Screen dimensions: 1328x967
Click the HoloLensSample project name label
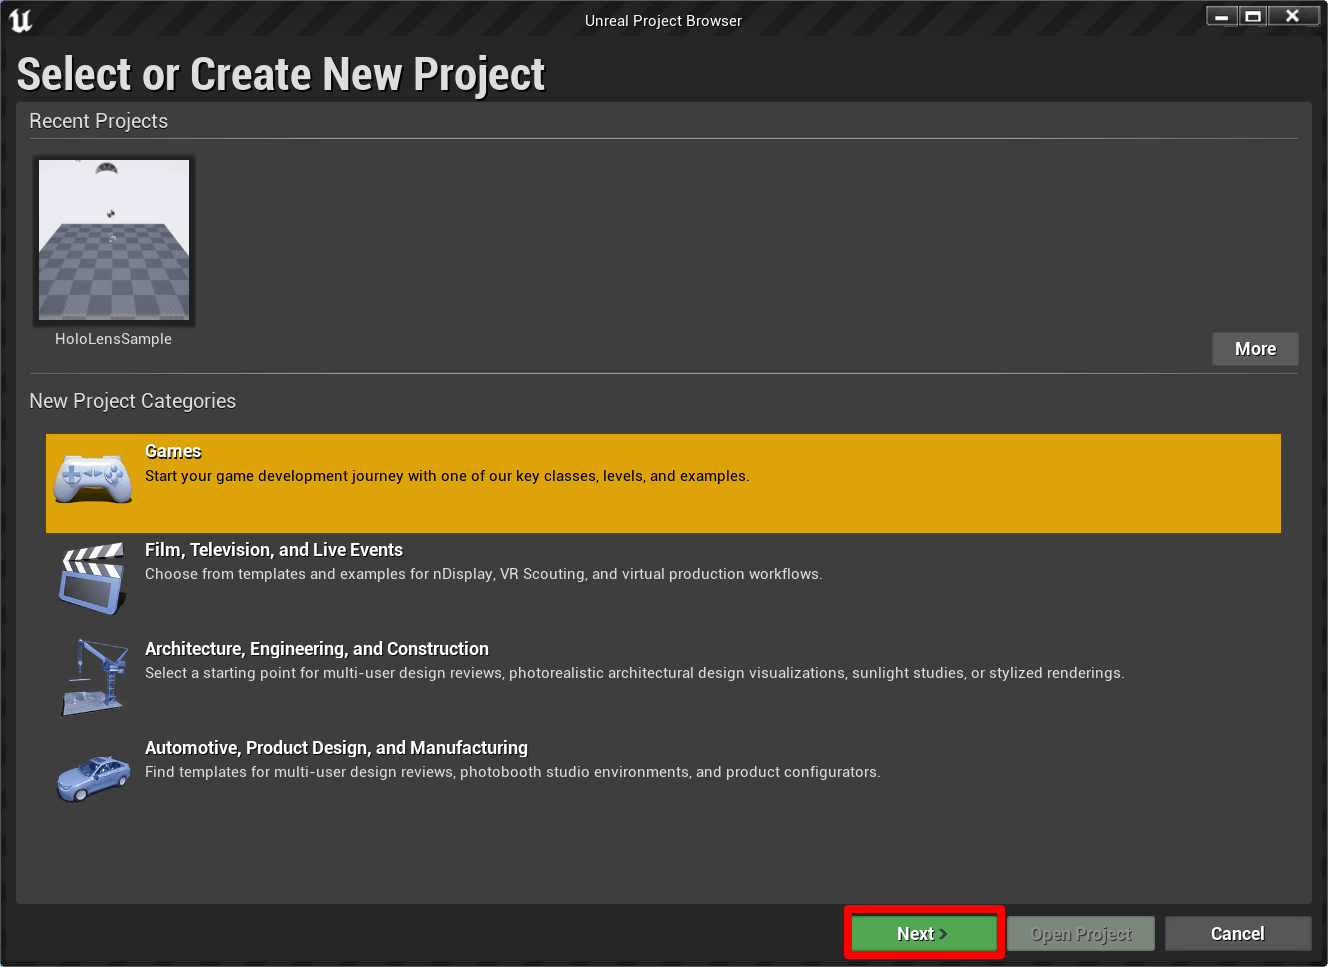(113, 339)
